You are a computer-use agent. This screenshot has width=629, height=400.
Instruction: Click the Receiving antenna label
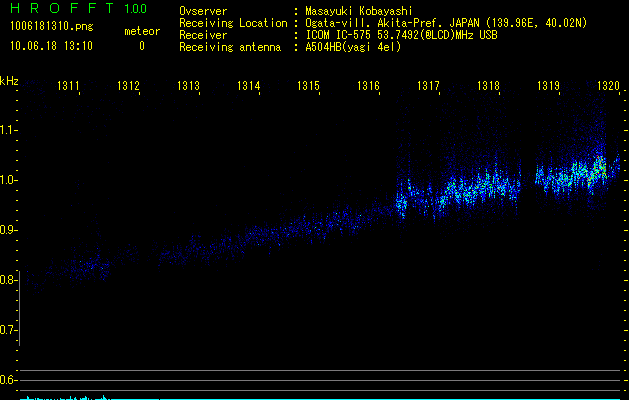[230, 47]
